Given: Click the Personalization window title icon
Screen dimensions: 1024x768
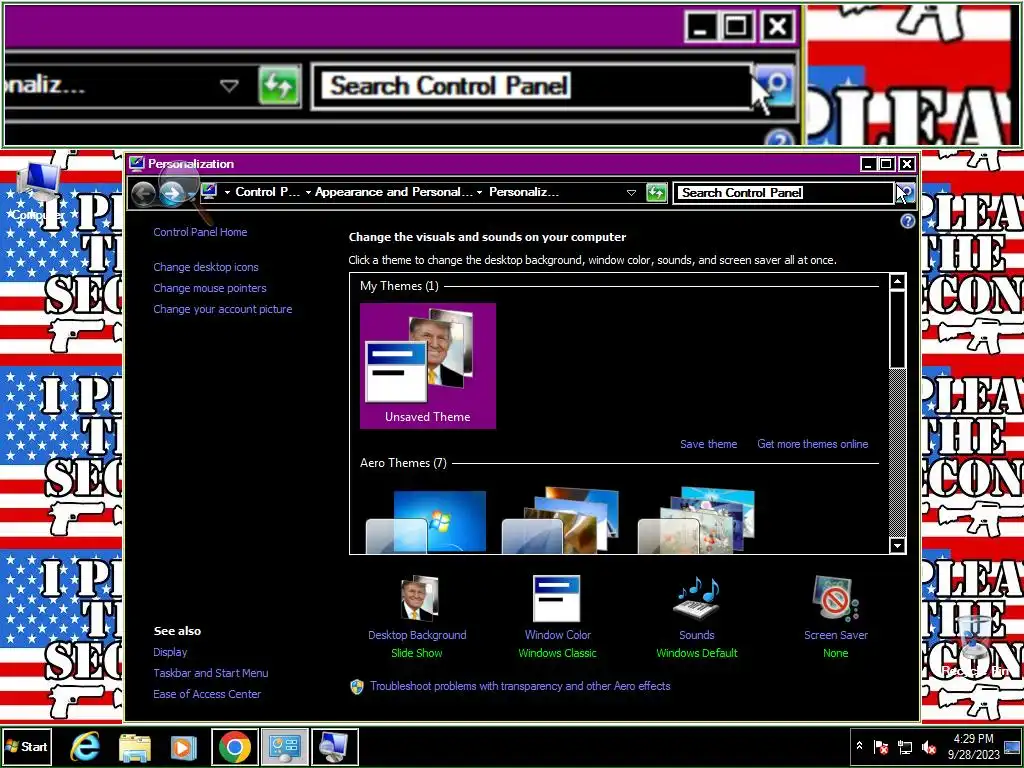Looking at the screenshot, I should 136,163.
